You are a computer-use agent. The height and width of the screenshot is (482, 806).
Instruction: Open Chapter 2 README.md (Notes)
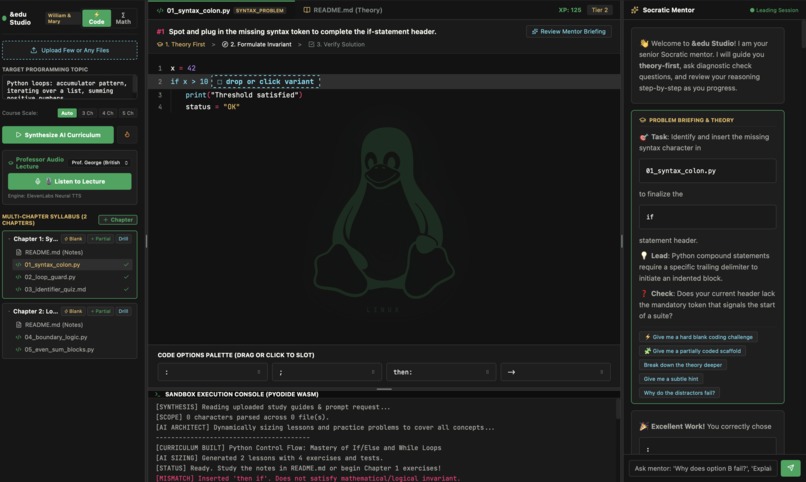tap(53, 325)
